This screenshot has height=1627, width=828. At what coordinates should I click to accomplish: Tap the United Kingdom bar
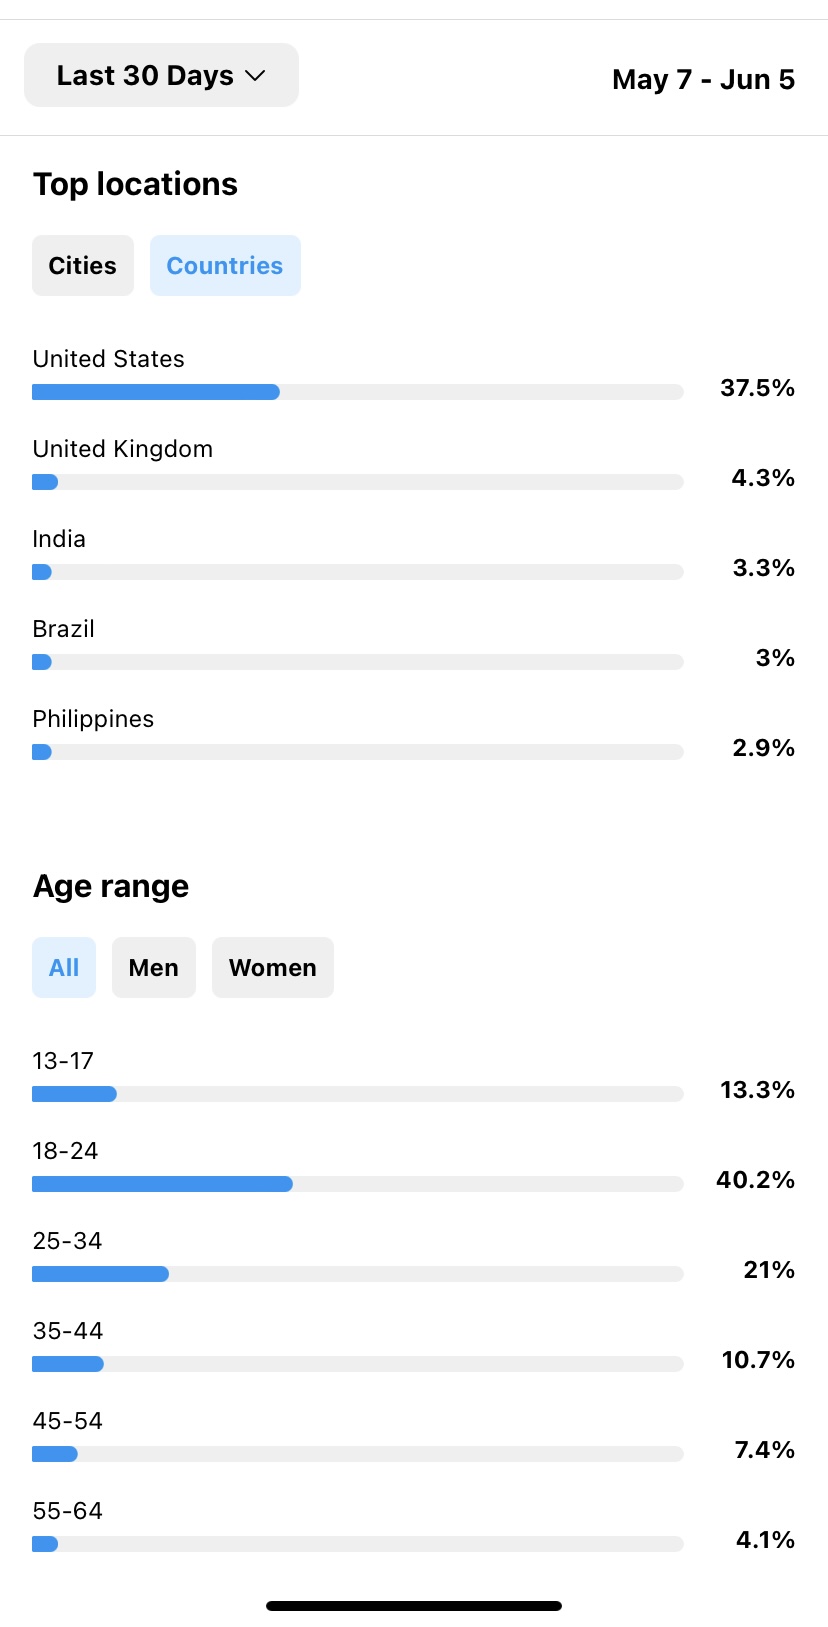358,482
